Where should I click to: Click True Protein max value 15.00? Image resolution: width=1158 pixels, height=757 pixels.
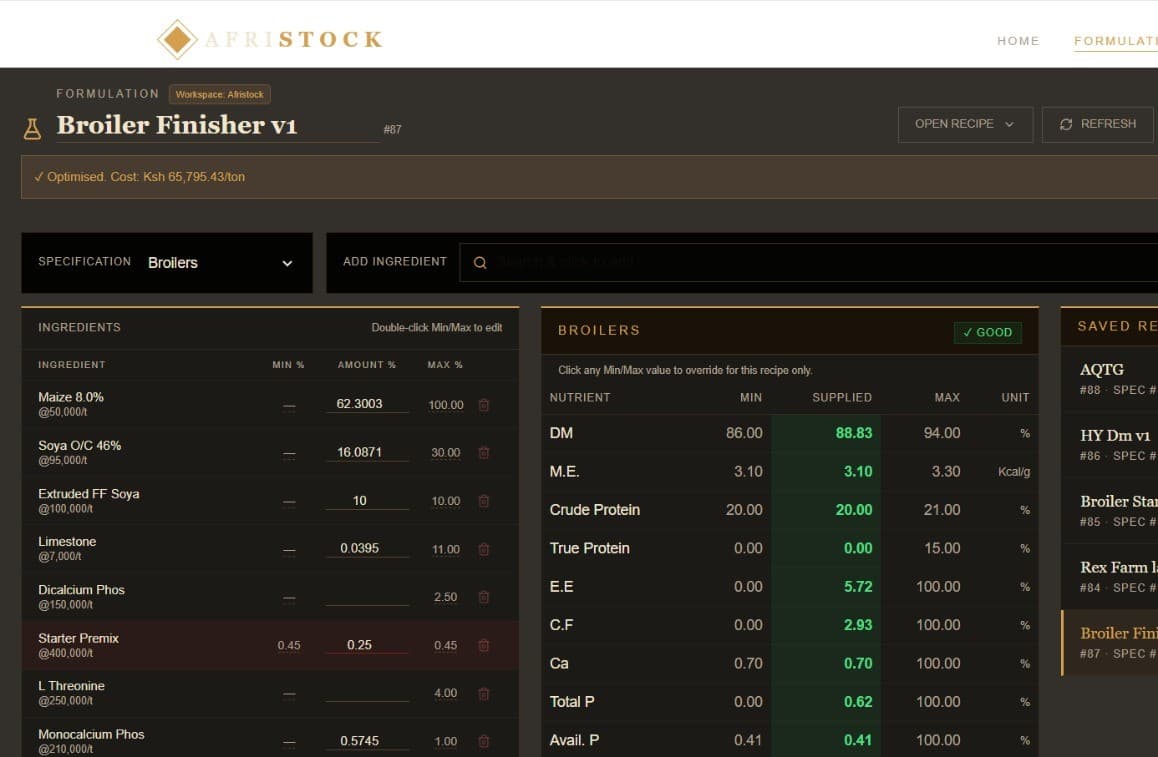point(942,548)
